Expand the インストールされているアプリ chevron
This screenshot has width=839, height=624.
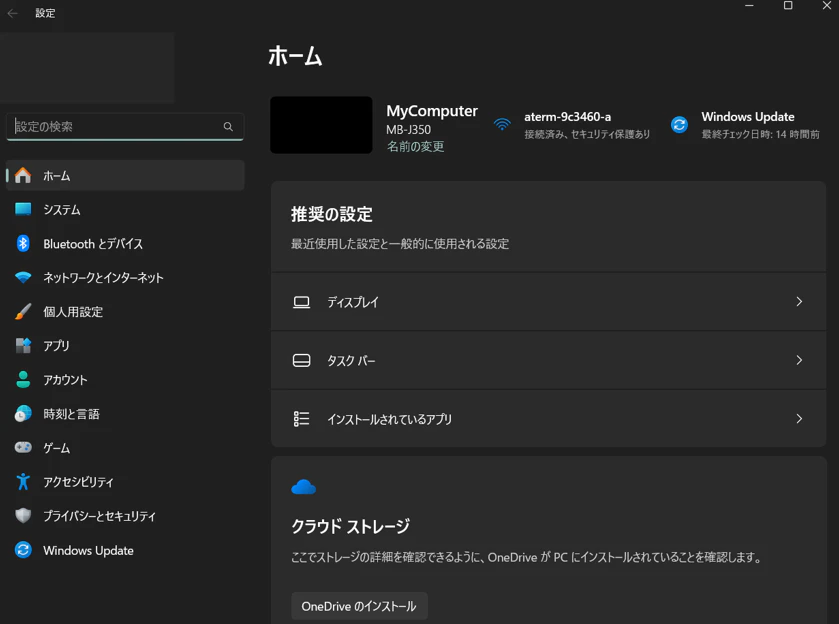coord(799,418)
